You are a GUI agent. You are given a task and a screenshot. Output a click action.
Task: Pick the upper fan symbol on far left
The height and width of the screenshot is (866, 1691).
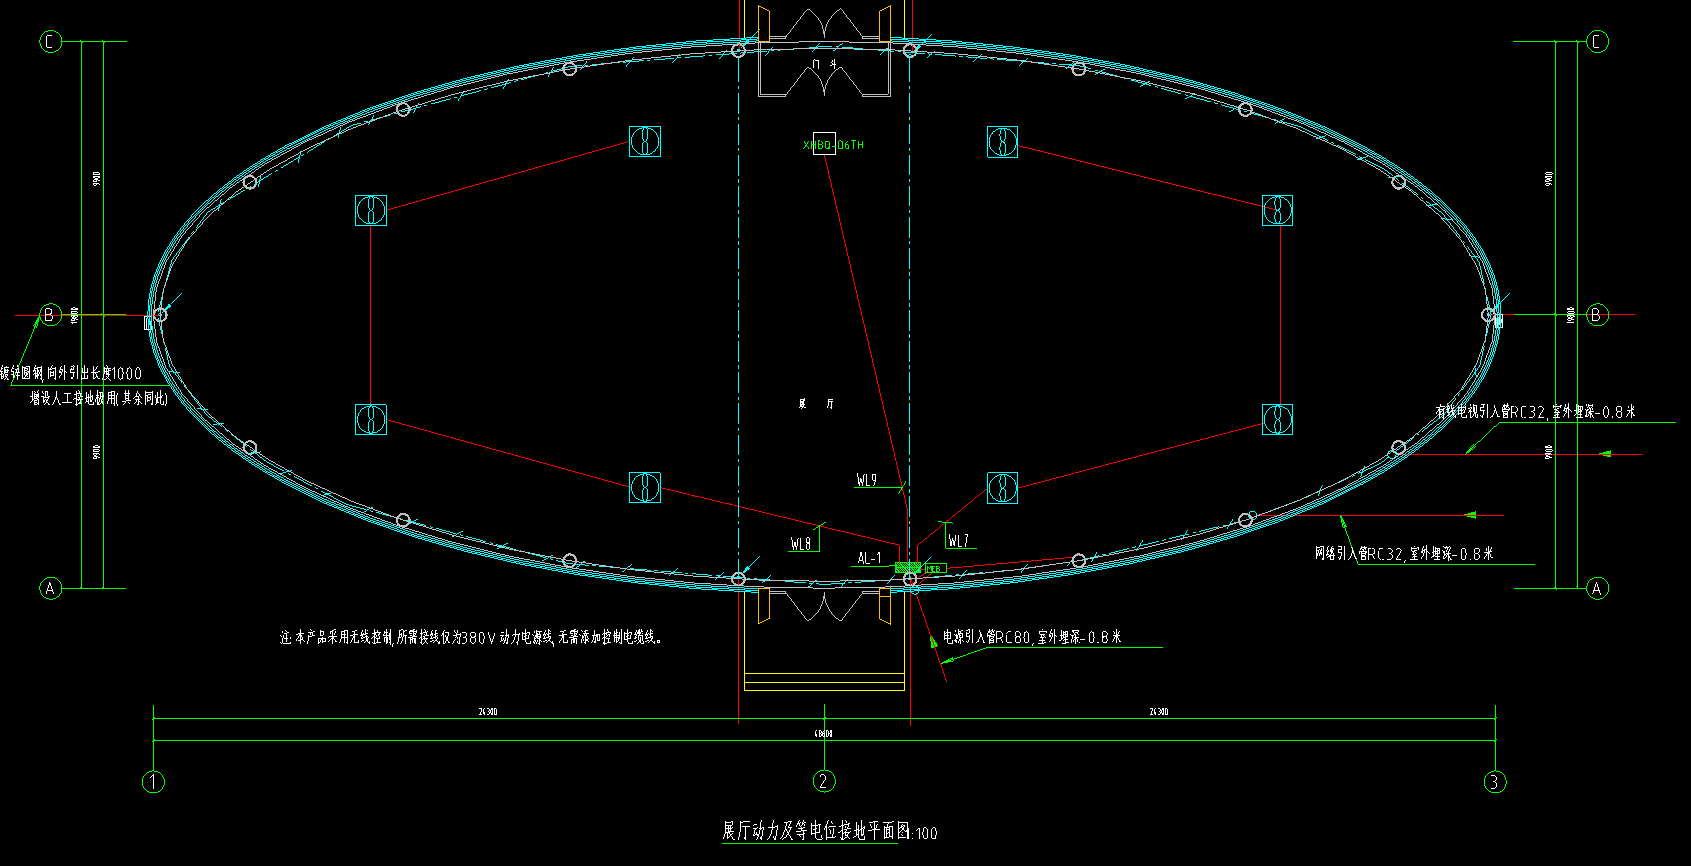point(371,210)
